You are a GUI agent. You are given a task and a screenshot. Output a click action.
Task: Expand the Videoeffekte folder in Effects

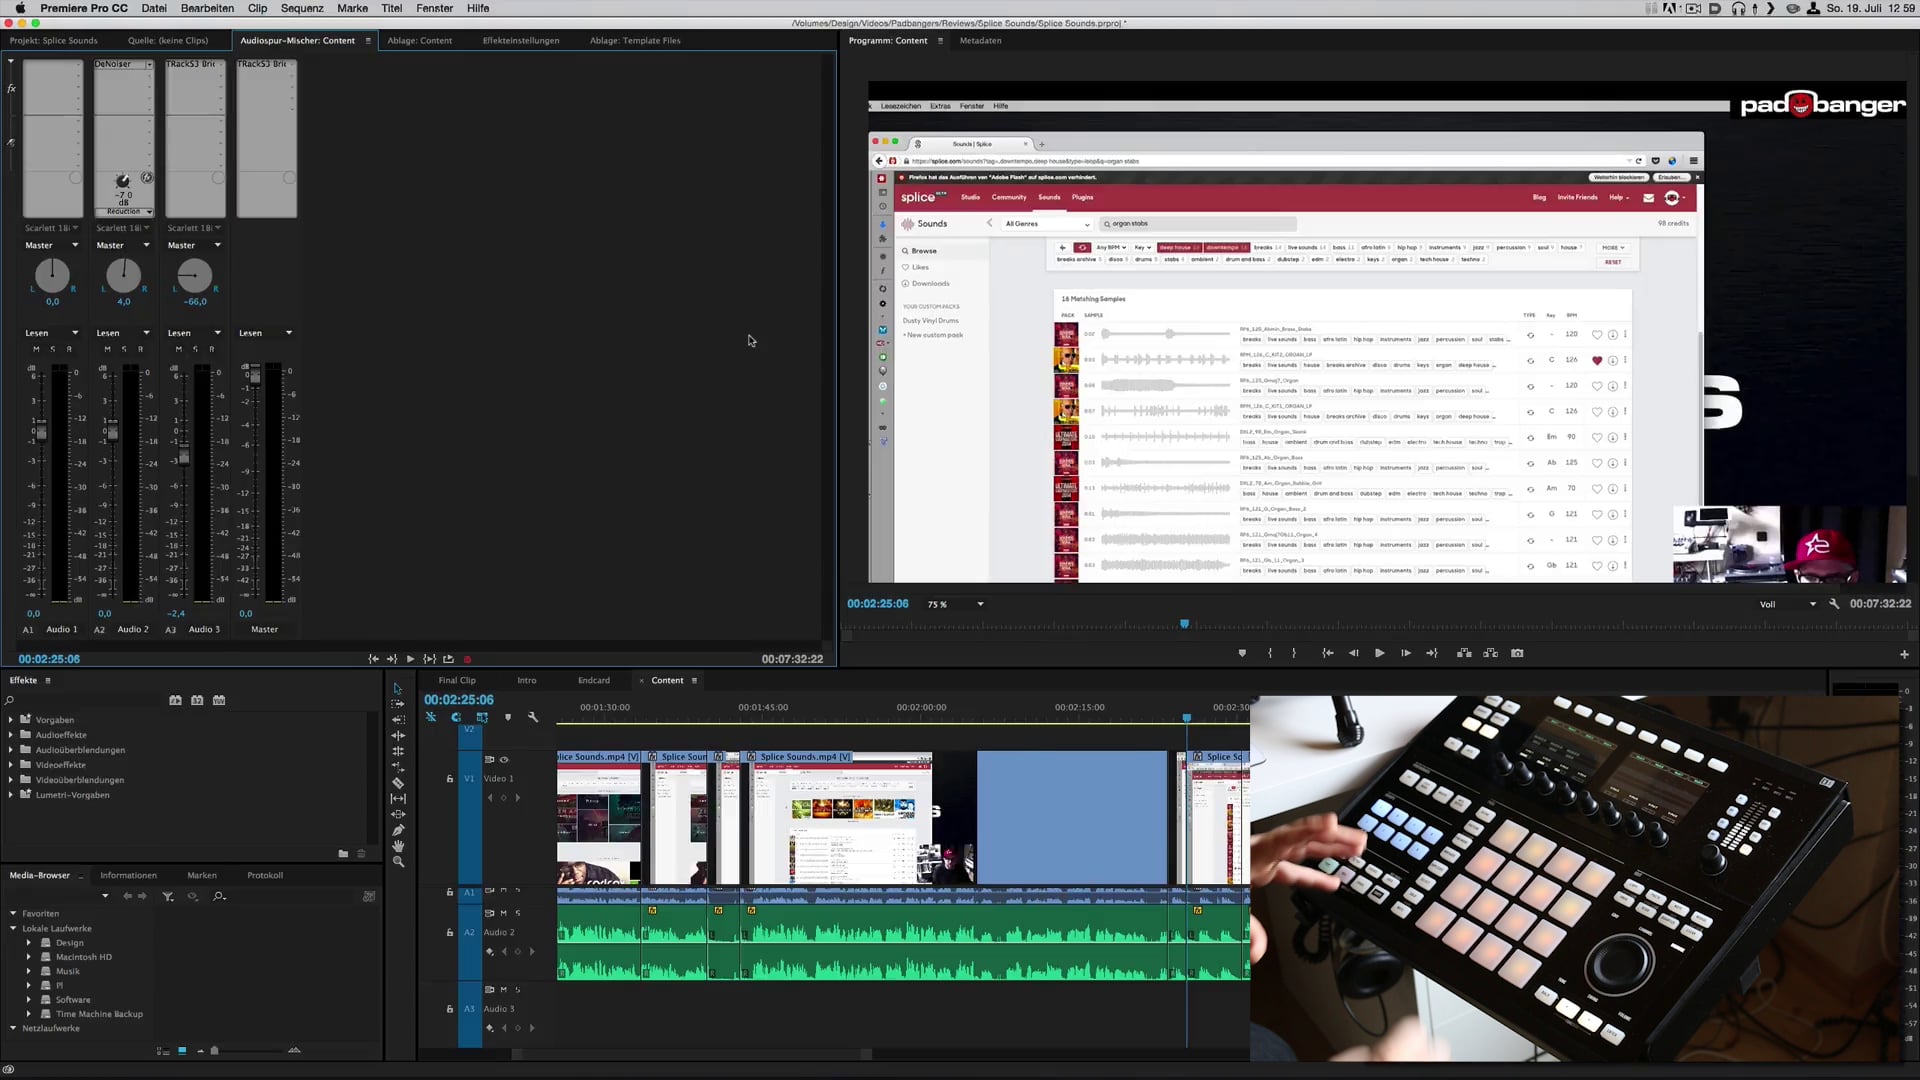[13, 765]
